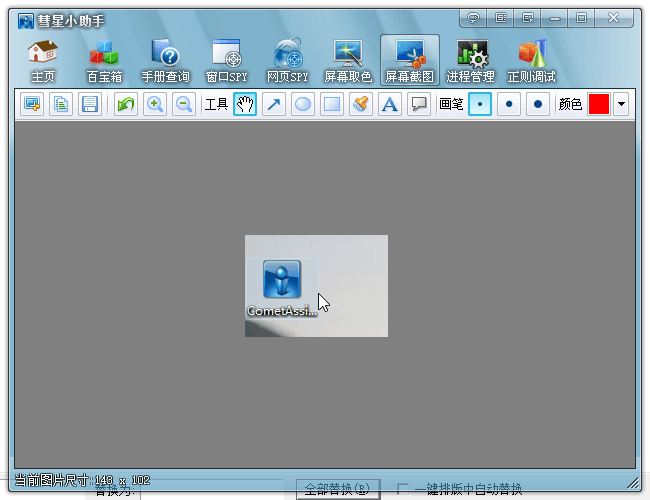Activate the paintbrush tool
Image resolution: width=650 pixels, height=500 pixels.
click(361, 104)
